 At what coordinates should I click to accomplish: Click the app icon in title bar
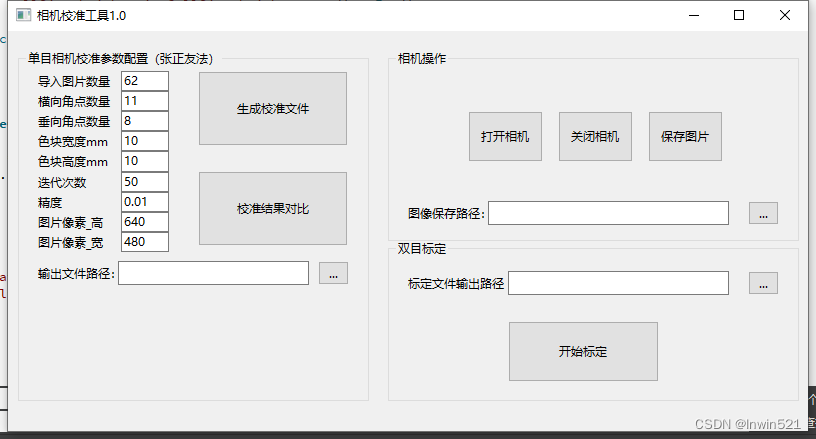pyautogui.click(x=23, y=15)
